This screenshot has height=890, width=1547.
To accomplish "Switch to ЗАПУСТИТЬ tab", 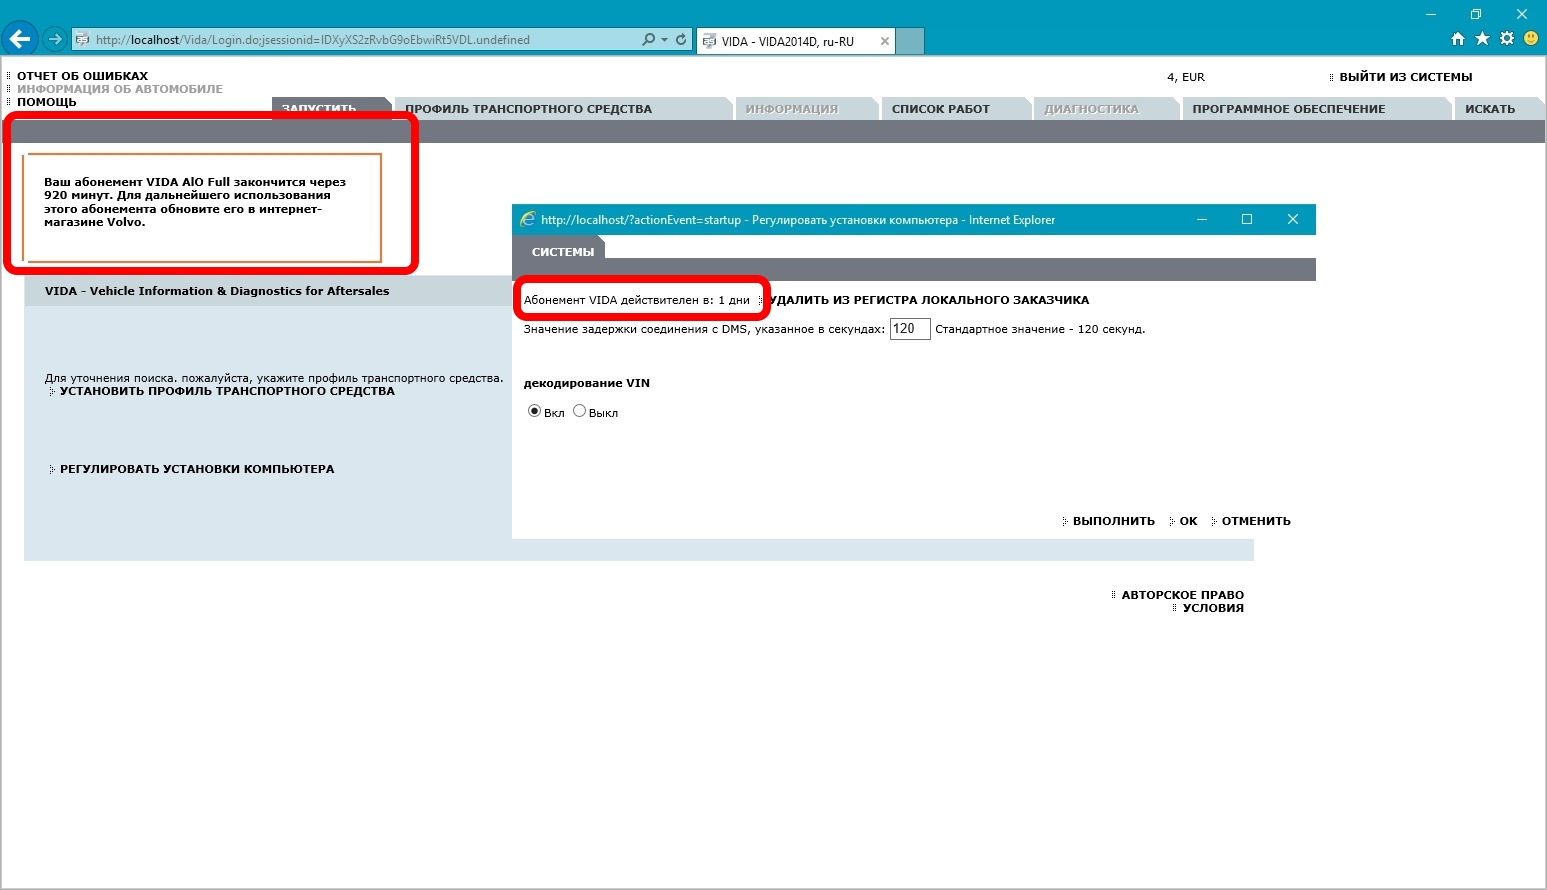I will pyautogui.click(x=329, y=109).
